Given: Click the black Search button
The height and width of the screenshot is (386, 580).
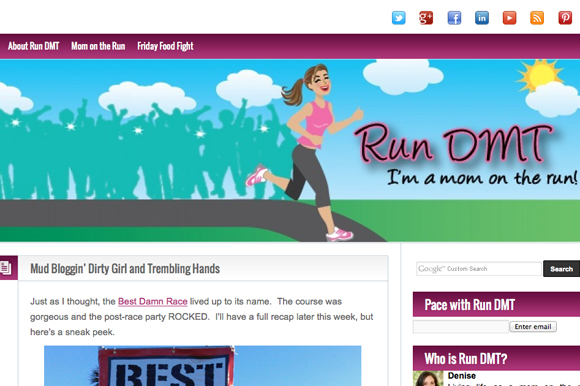Looking at the screenshot, I should pyautogui.click(x=562, y=269).
